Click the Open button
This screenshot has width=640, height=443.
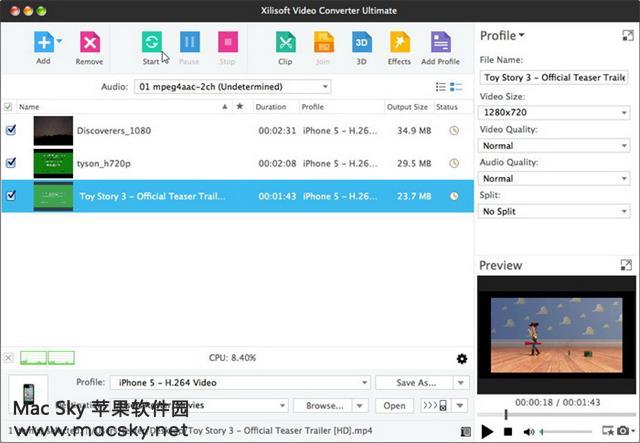[x=394, y=405]
